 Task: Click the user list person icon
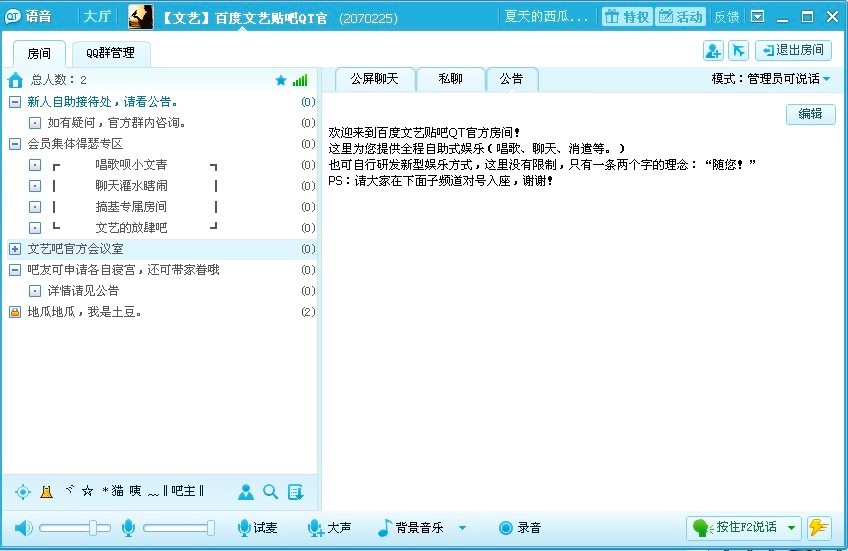coord(246,492)
